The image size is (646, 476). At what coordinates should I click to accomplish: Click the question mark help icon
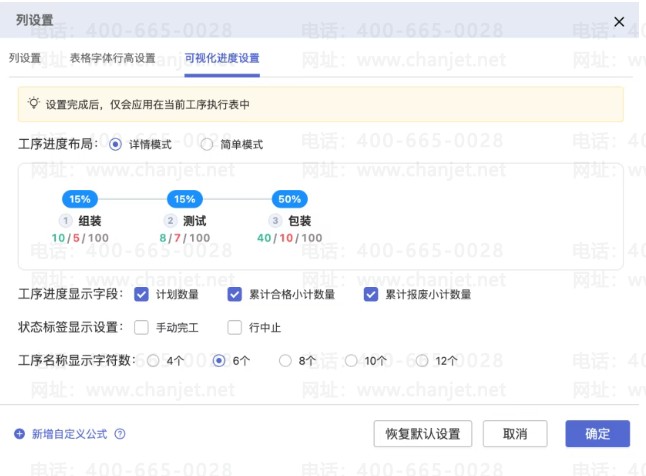pos(120,434)
